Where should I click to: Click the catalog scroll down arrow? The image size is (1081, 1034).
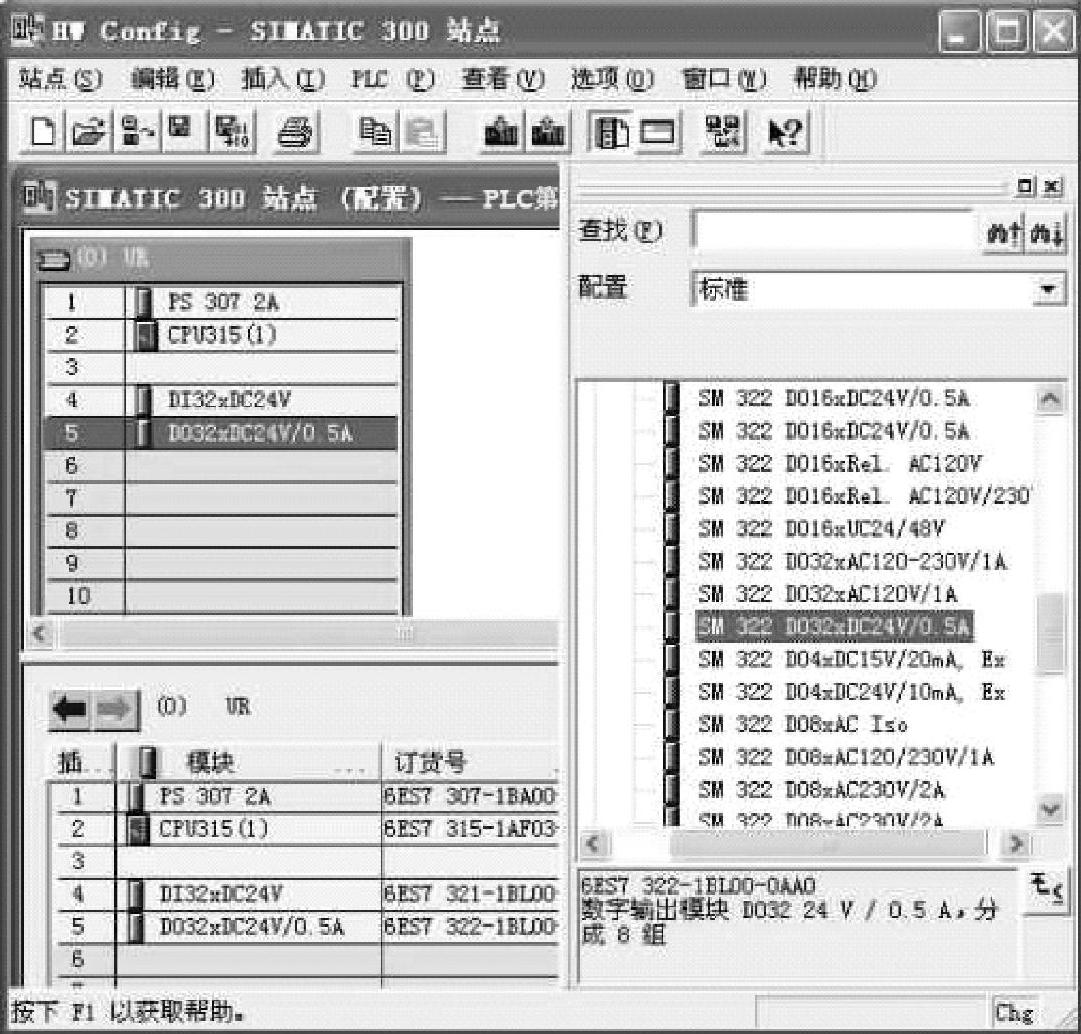(1050, 809)
